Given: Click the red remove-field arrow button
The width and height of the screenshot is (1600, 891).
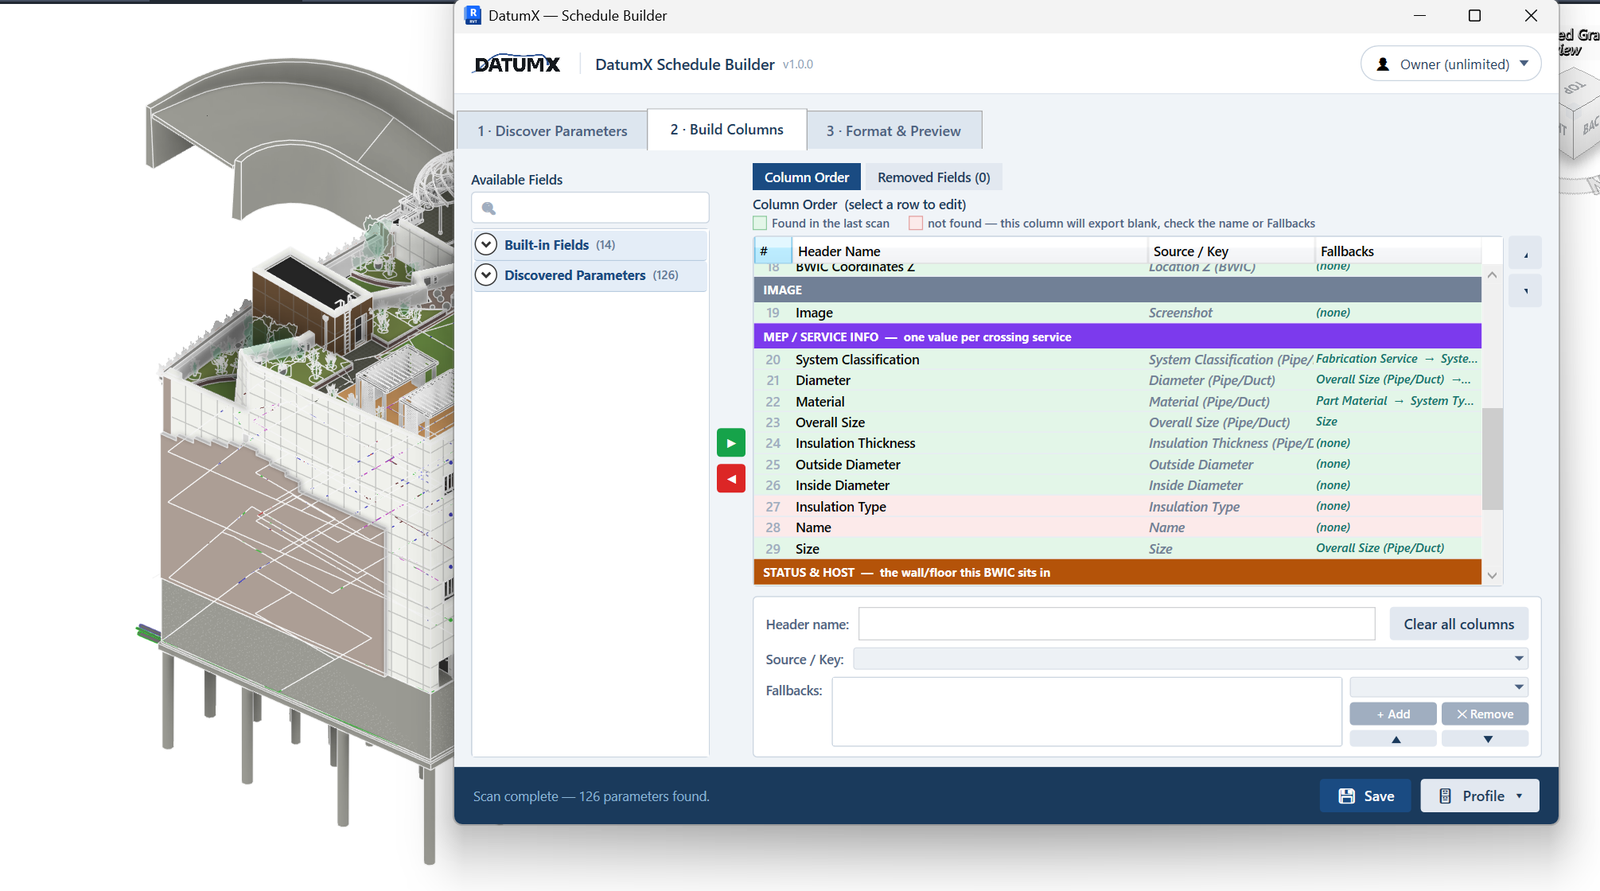Looking at the screenshot, I should (731, 479).
